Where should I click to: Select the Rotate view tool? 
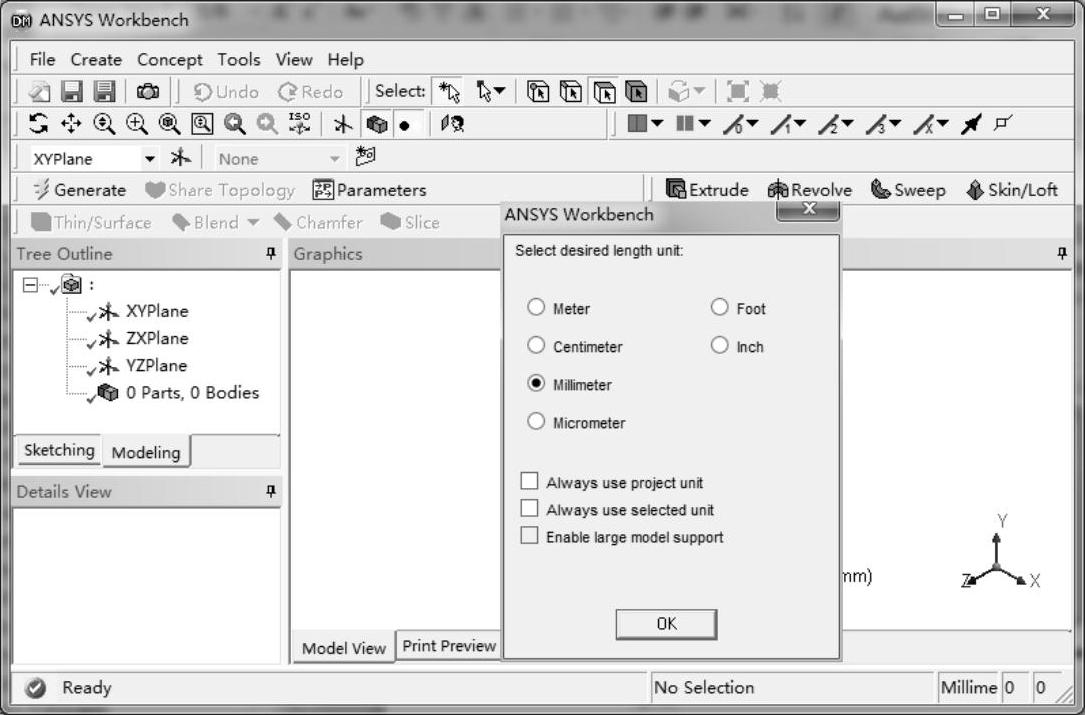(39, 125)
